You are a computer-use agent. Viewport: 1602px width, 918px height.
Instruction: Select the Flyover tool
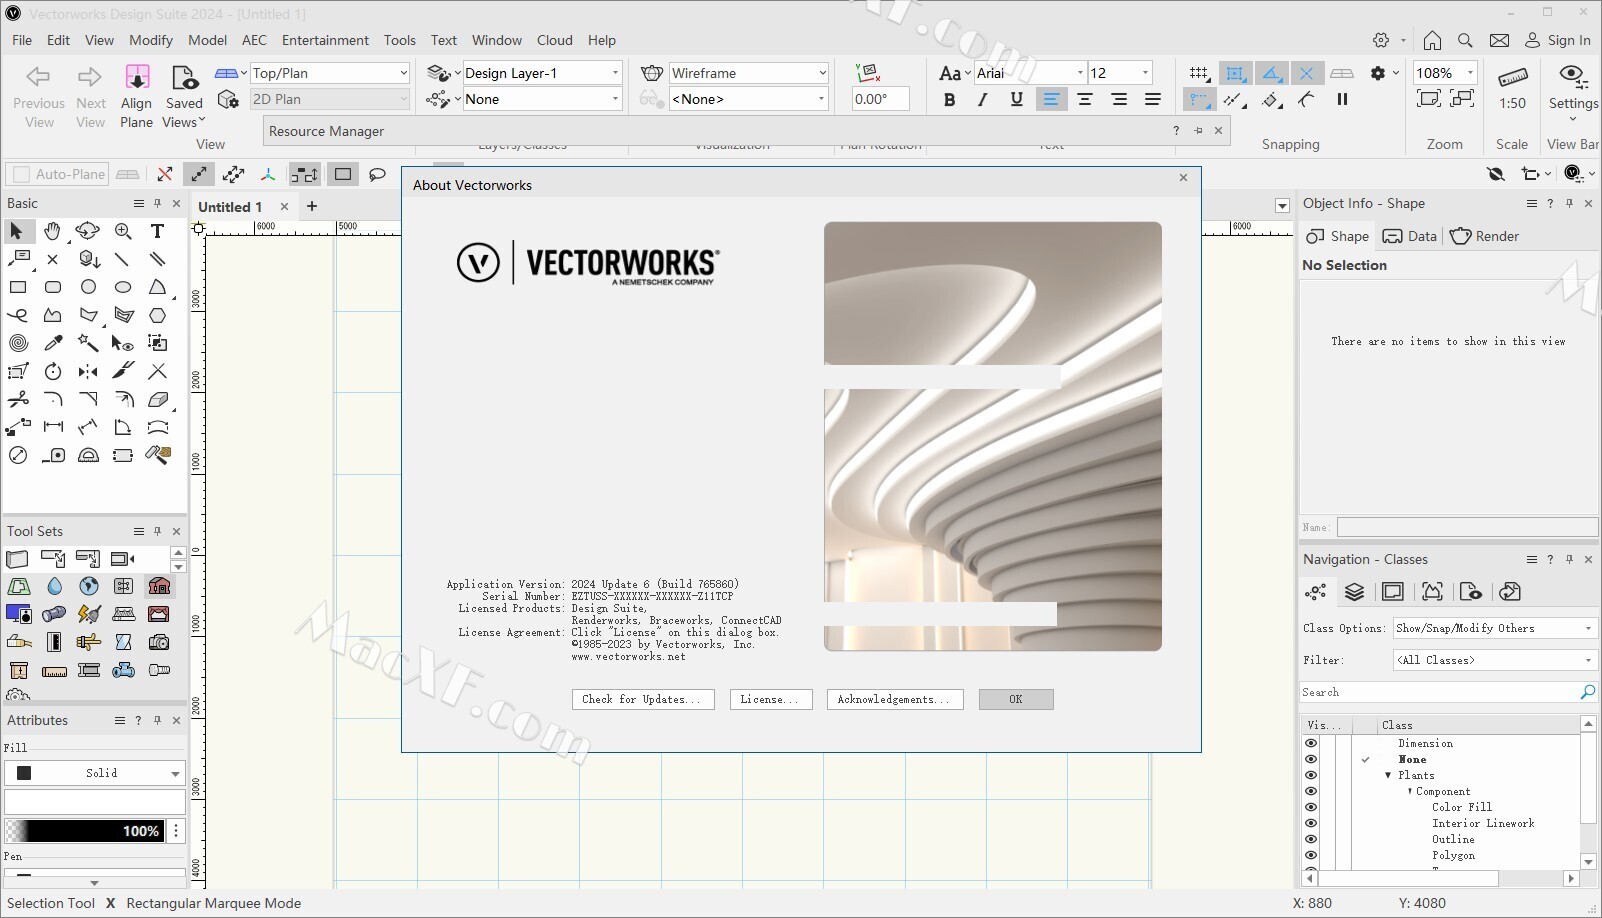[88, 231]
